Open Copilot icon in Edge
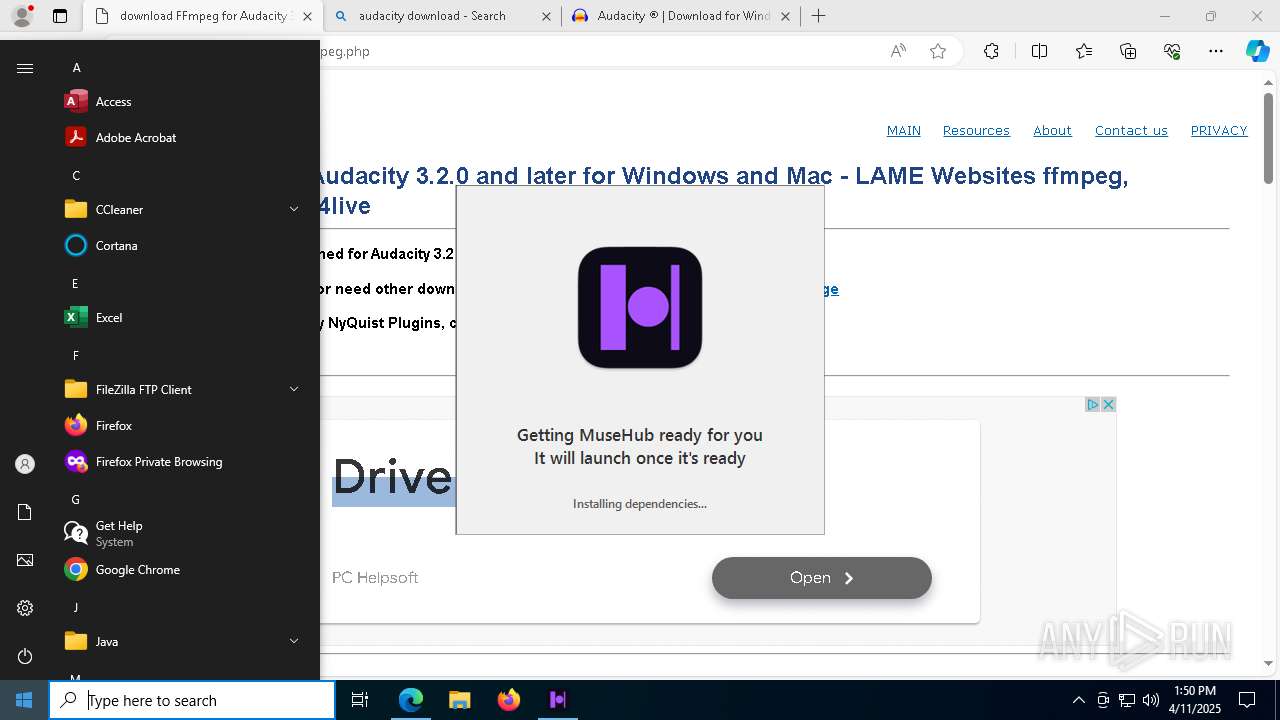This screenshot has width=1280, height=720. pyautogui.click(x=1258, y=51)
